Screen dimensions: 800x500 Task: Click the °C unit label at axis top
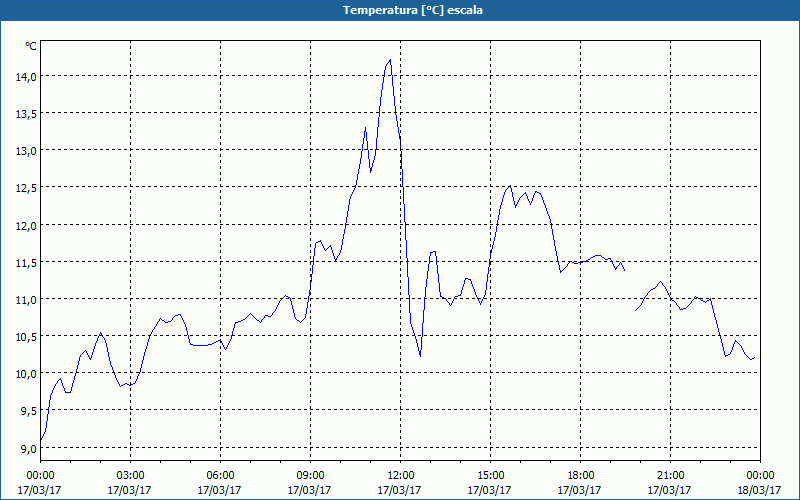click(31, 46)
